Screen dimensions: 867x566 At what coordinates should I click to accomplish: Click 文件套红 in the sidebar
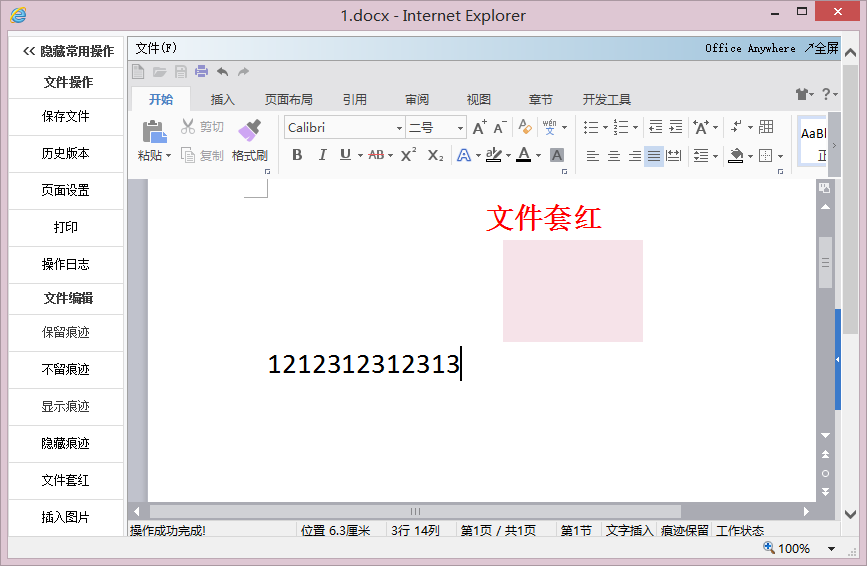pos(66,481)
